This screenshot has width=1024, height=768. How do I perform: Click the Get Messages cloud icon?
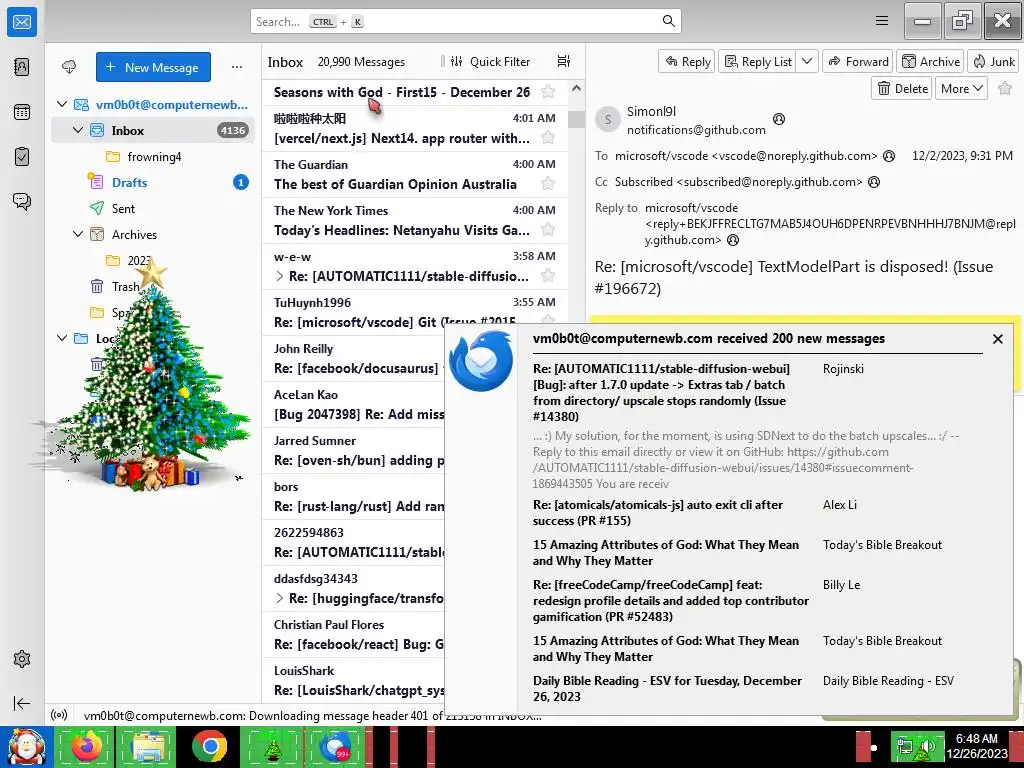click(69, 67)
